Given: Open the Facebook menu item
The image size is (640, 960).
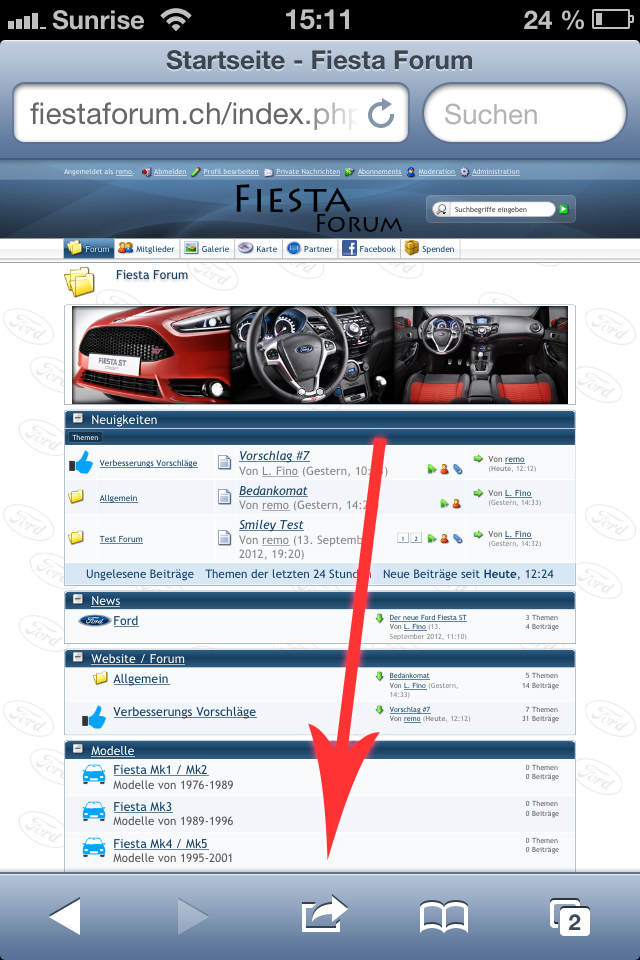Looking at the screenshot, I should [369, 249].
